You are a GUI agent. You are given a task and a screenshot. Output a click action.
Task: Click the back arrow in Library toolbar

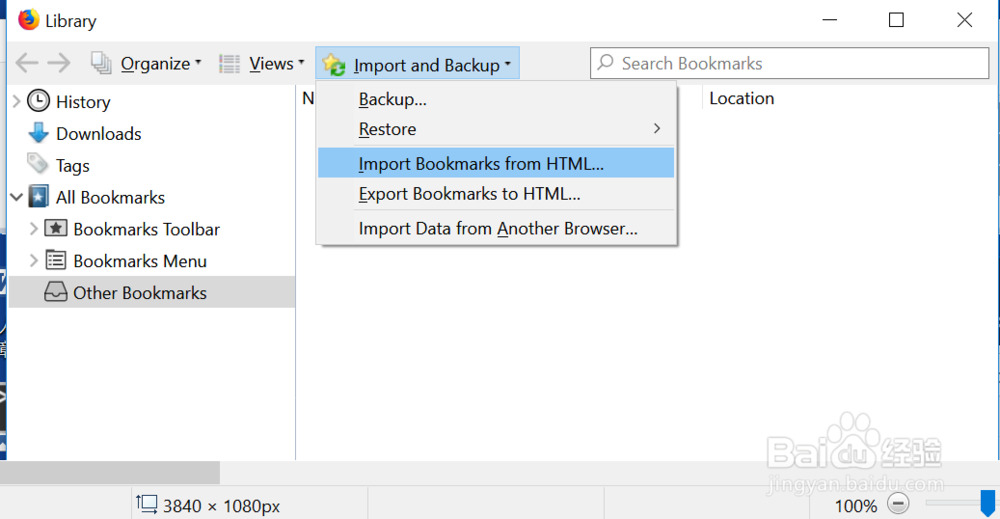[x=27, y=63]
